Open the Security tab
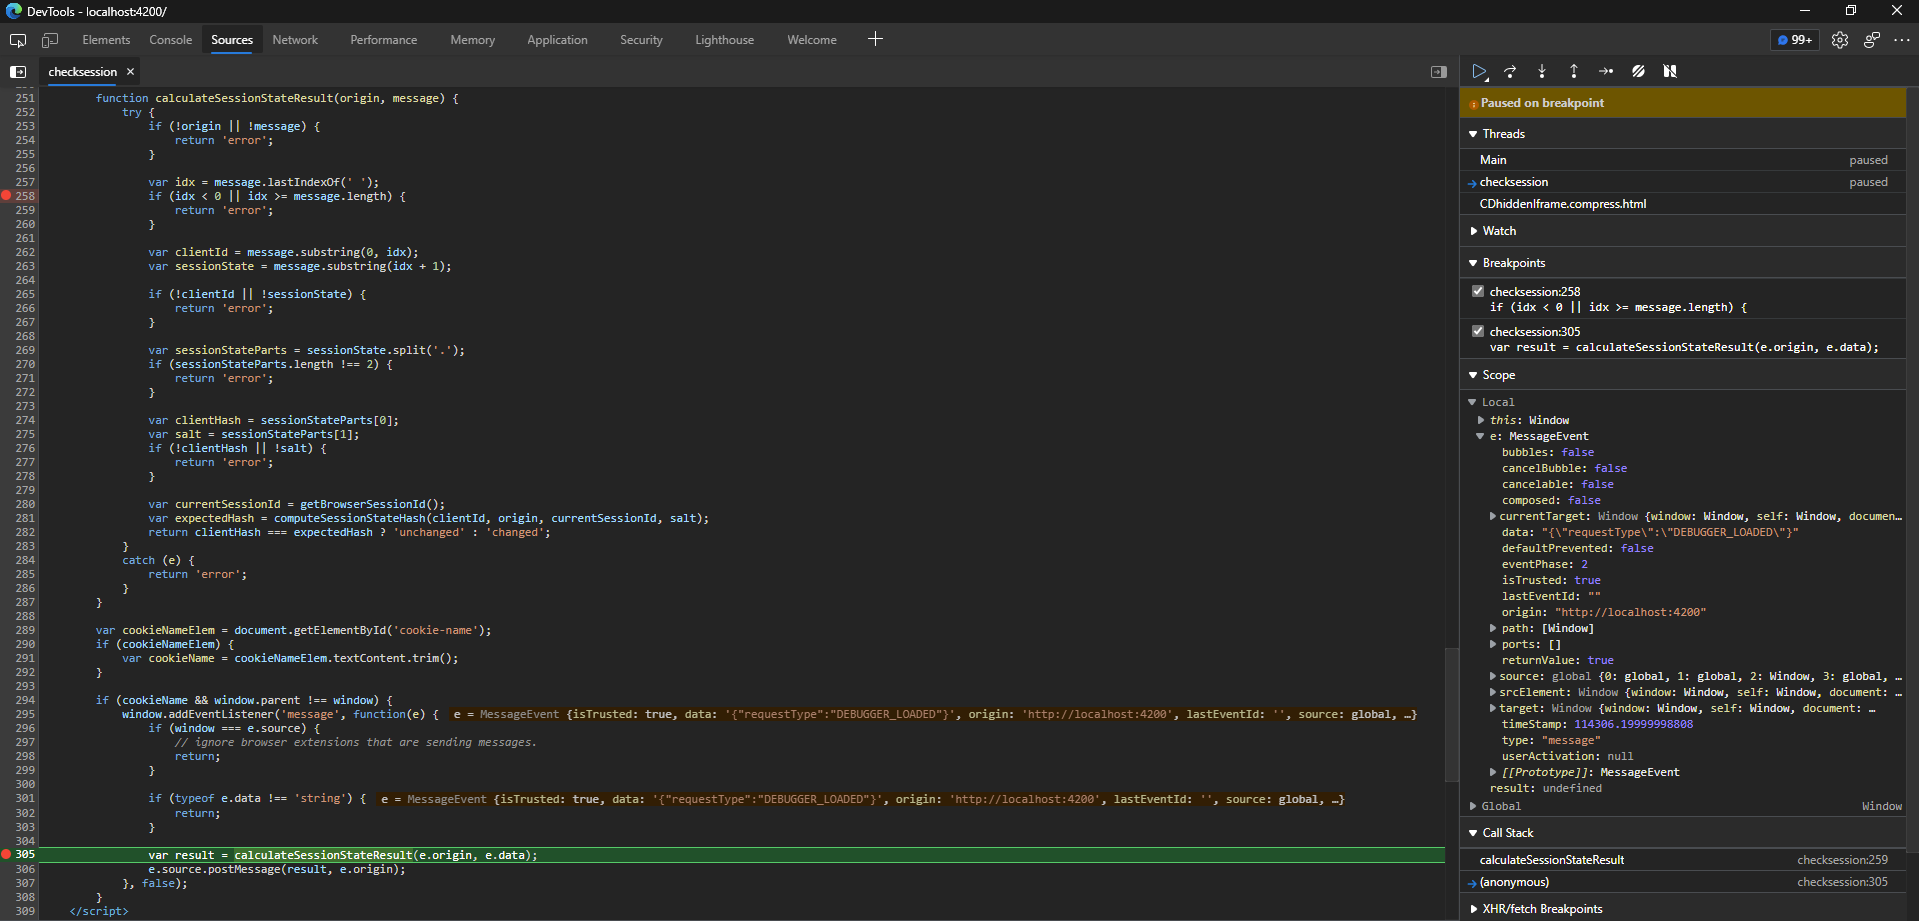This screenshot has height=921, width=1919. [641, 40]
